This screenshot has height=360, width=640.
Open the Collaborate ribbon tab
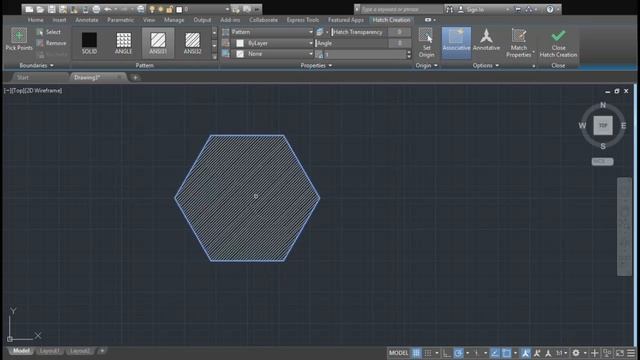263,20
